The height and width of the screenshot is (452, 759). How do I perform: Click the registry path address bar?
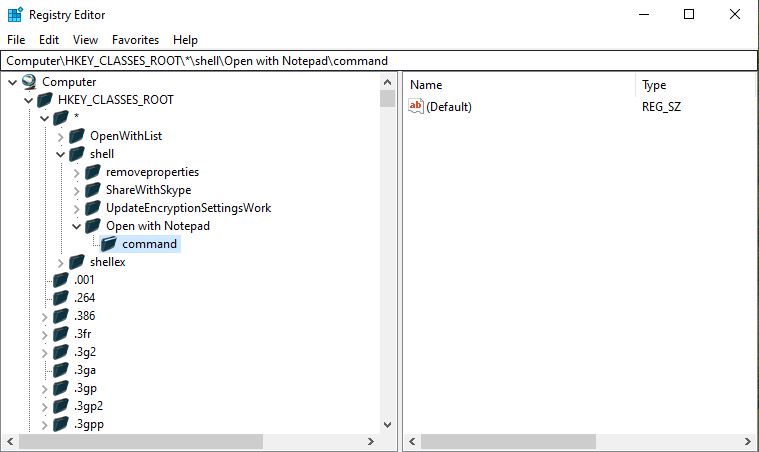pyautogui.click(x=379, y=61)
